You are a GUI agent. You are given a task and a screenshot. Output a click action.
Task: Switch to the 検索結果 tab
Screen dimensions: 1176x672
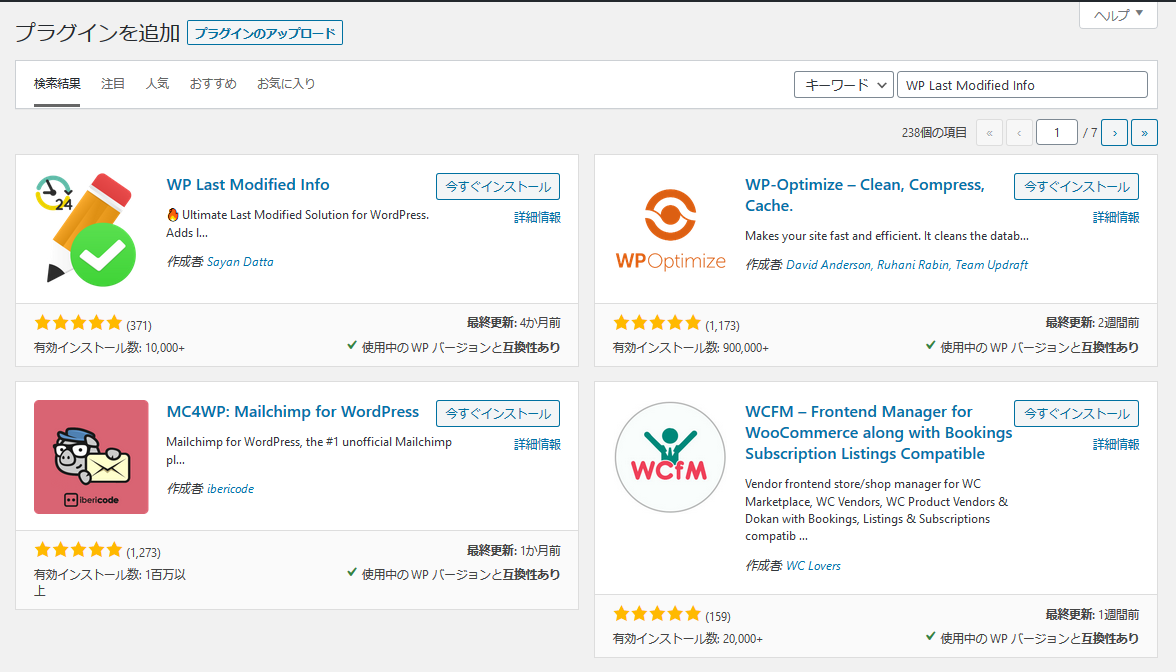click(x=57, y=84)
